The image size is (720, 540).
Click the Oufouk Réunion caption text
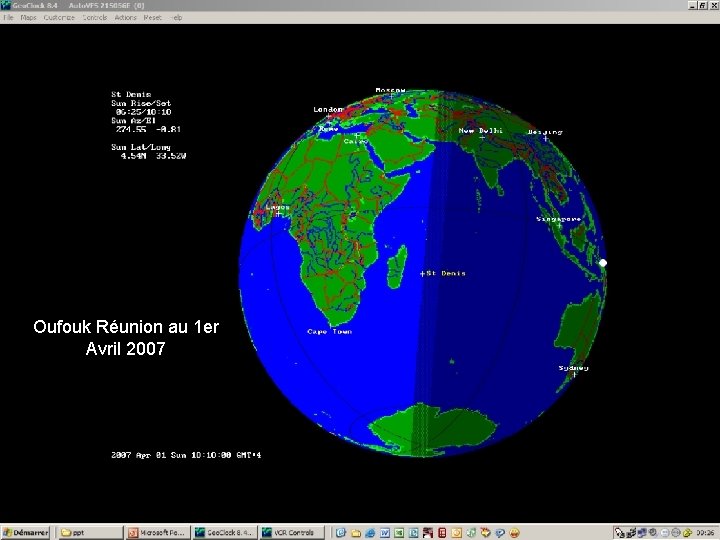[x=126, y=338]
